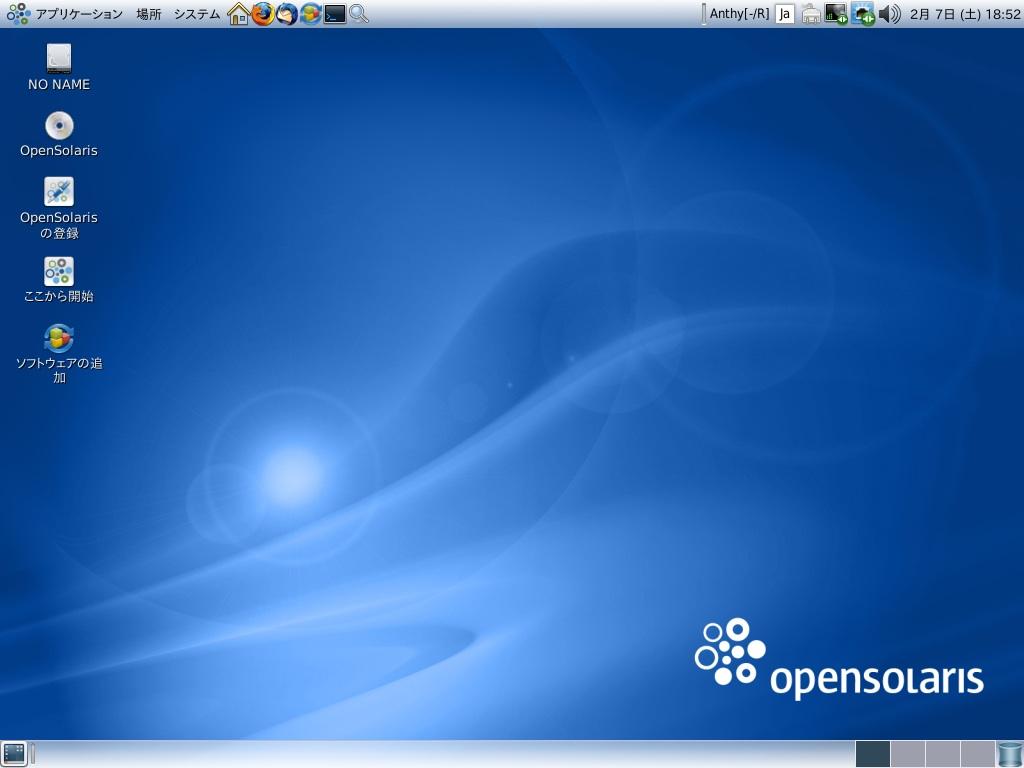Click the Anthy[-/R] input method indicator
1024x768 pixels.
[739, 14]
